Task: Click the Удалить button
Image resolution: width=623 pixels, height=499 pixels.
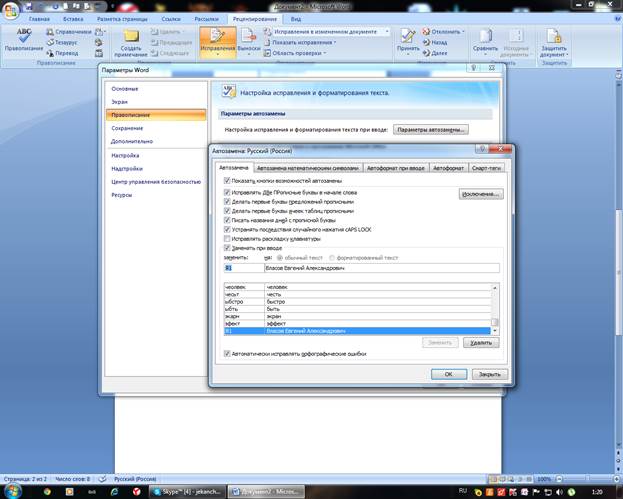Action: click(481, 343)
